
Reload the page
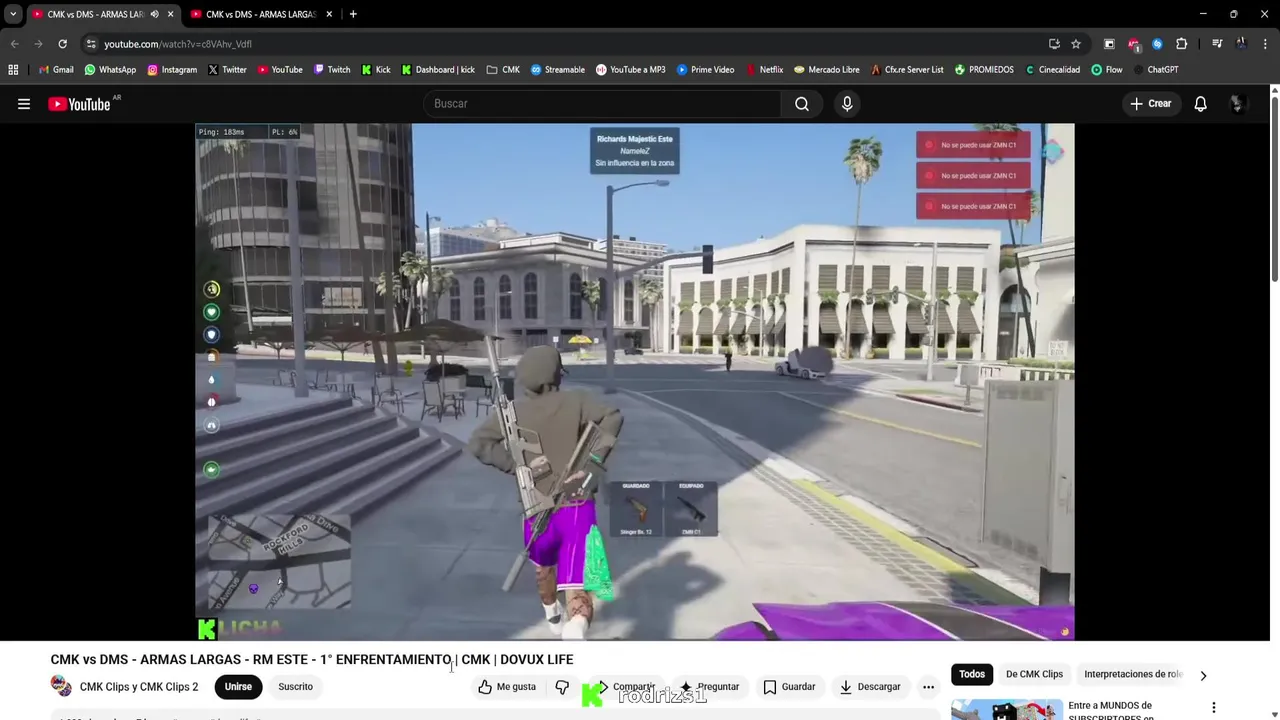[62, 44]
